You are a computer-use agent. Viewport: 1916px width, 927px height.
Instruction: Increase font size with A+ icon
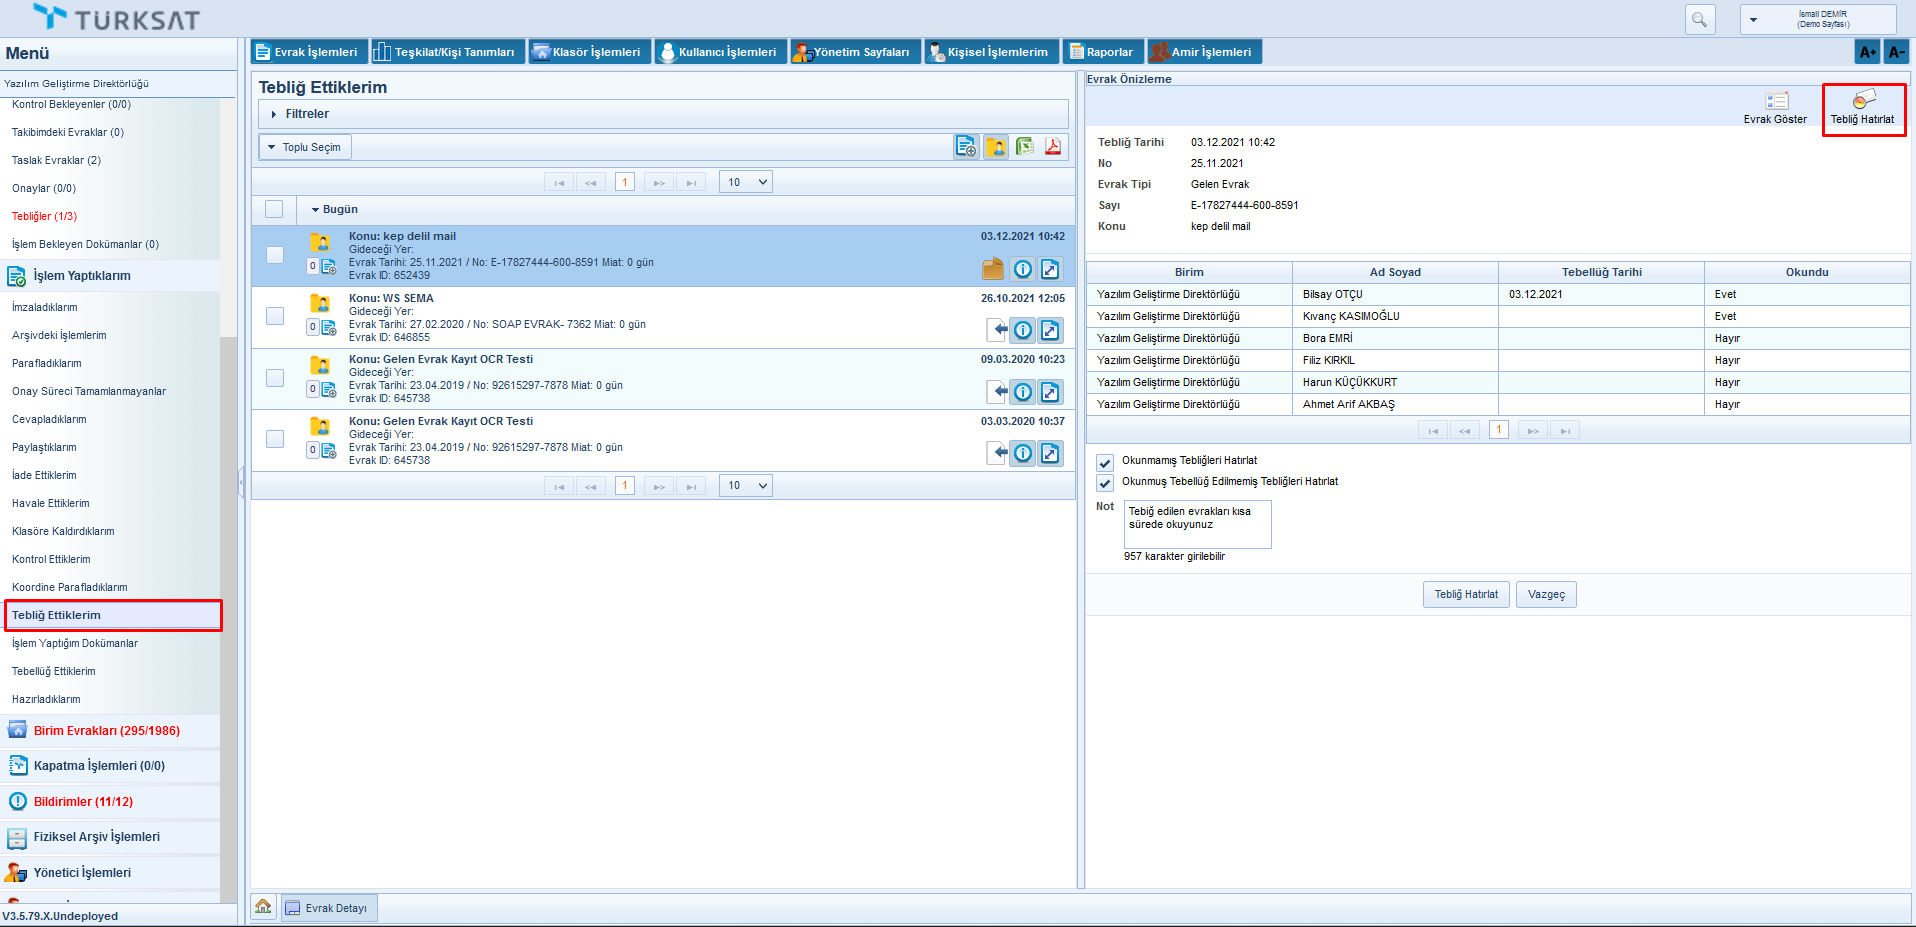pyautogui.click(x=1867, y=52)
